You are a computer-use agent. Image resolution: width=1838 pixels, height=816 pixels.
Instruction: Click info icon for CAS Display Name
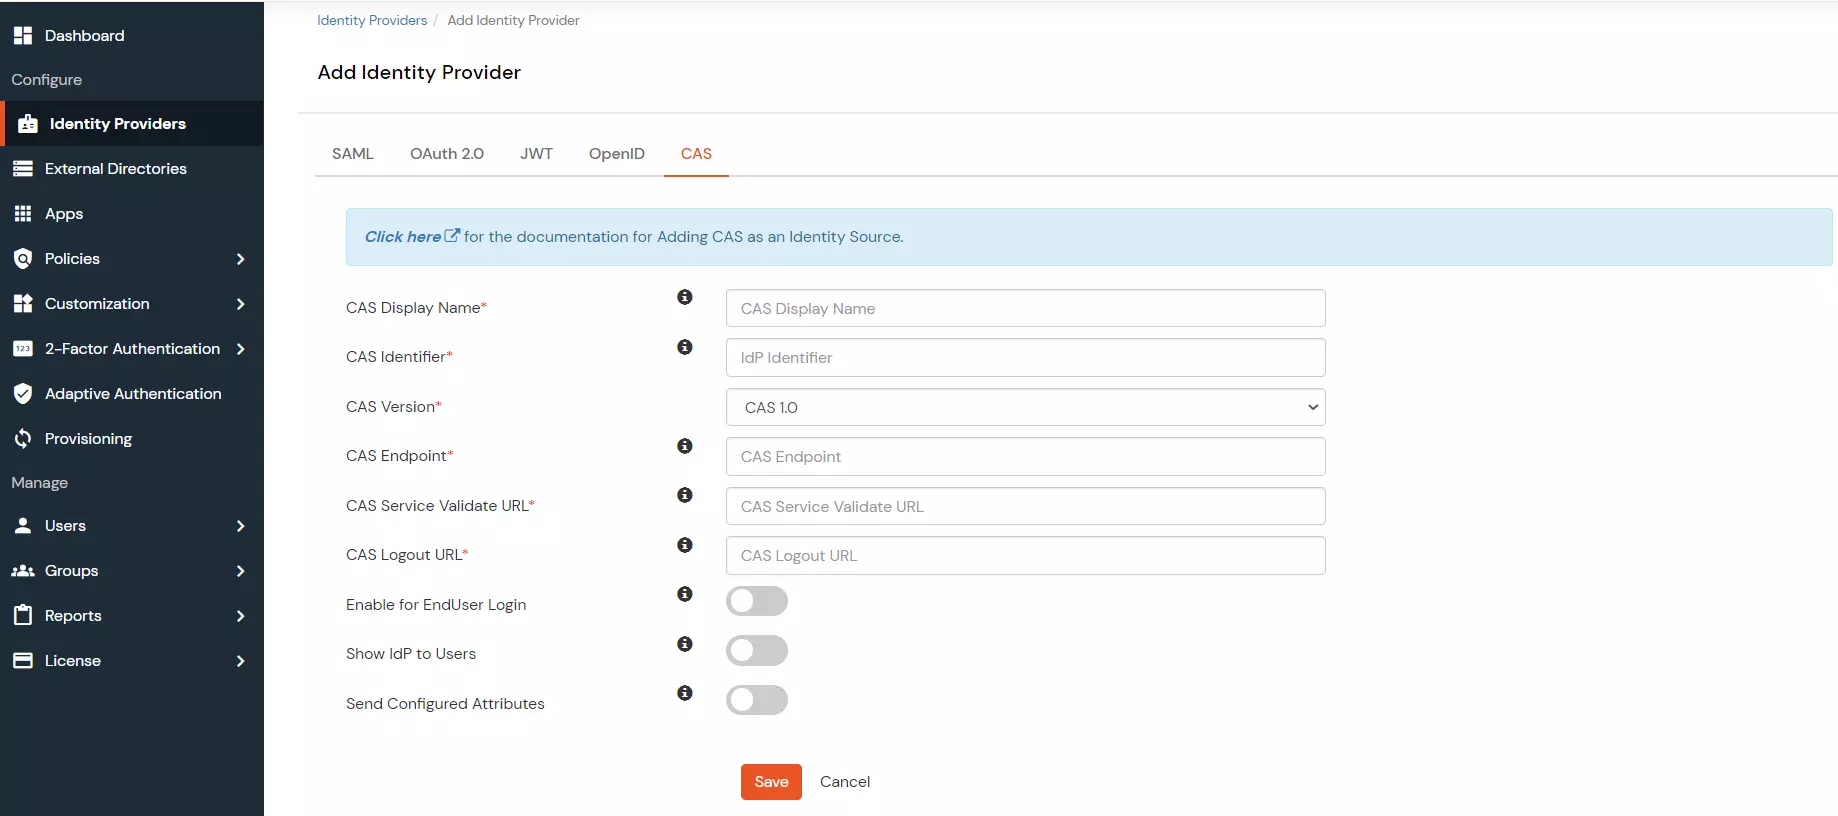tap(685, 297)
